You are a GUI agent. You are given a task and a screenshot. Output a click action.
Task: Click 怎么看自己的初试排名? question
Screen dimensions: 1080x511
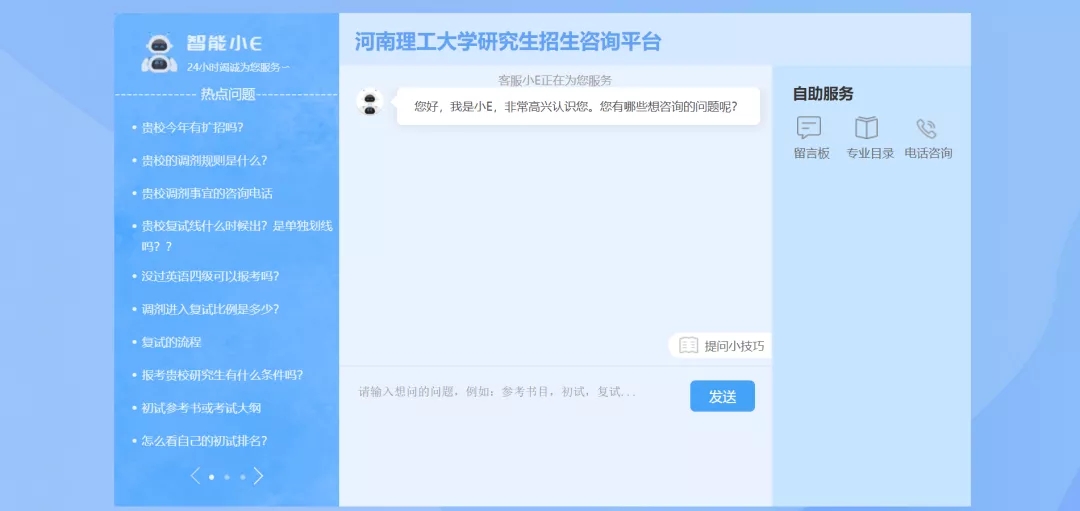point(204,441)
